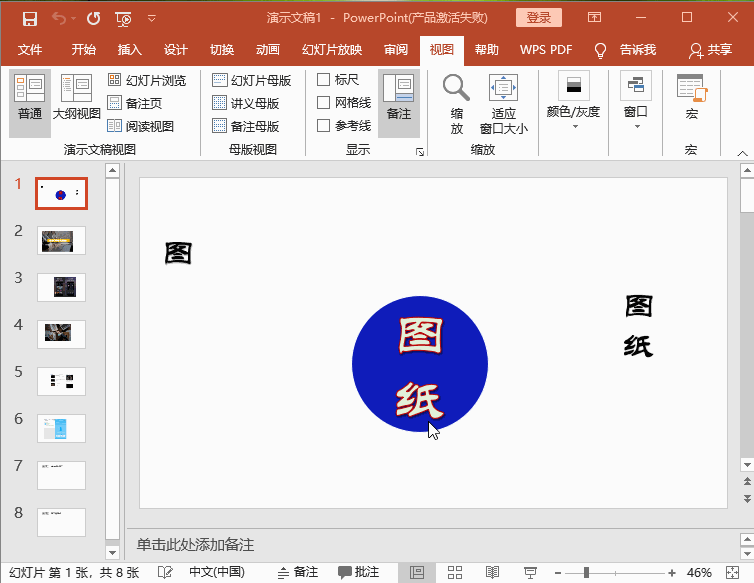The height and width of the screenshot is (583, 754).
Task: Toggle 备注 in the status bar
Action: 298,572
